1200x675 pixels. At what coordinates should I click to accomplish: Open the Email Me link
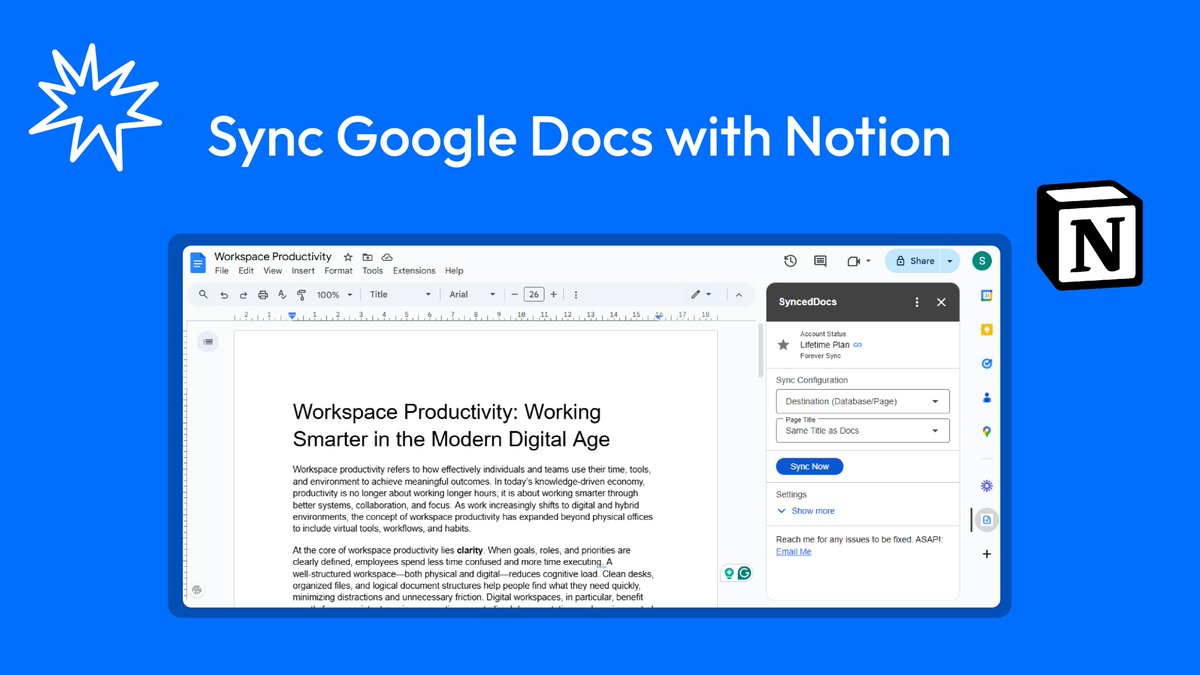pyautogui.click(x=793, y=552)
